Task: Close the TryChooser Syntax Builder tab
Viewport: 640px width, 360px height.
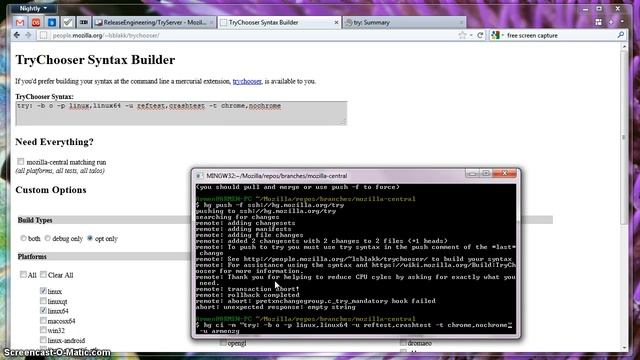Action: [336, 22]
